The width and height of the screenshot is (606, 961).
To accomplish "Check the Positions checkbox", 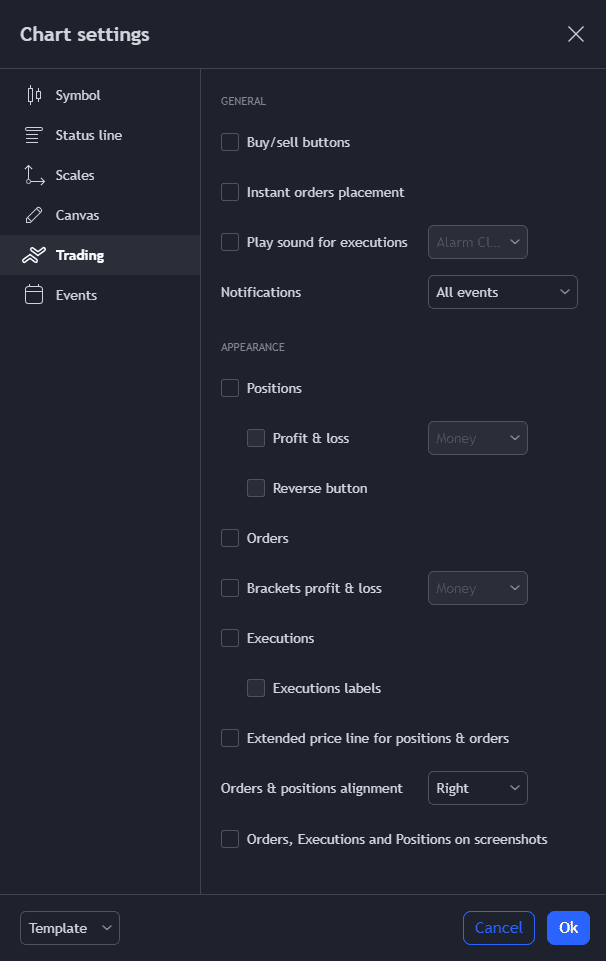I will 230,388.
